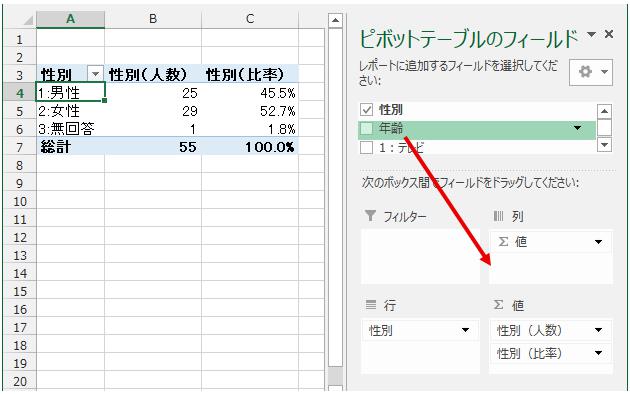This screenshot has width=630, height=394.
Task: Click the select-all corner of the worksheet
Action: [28, 19]
